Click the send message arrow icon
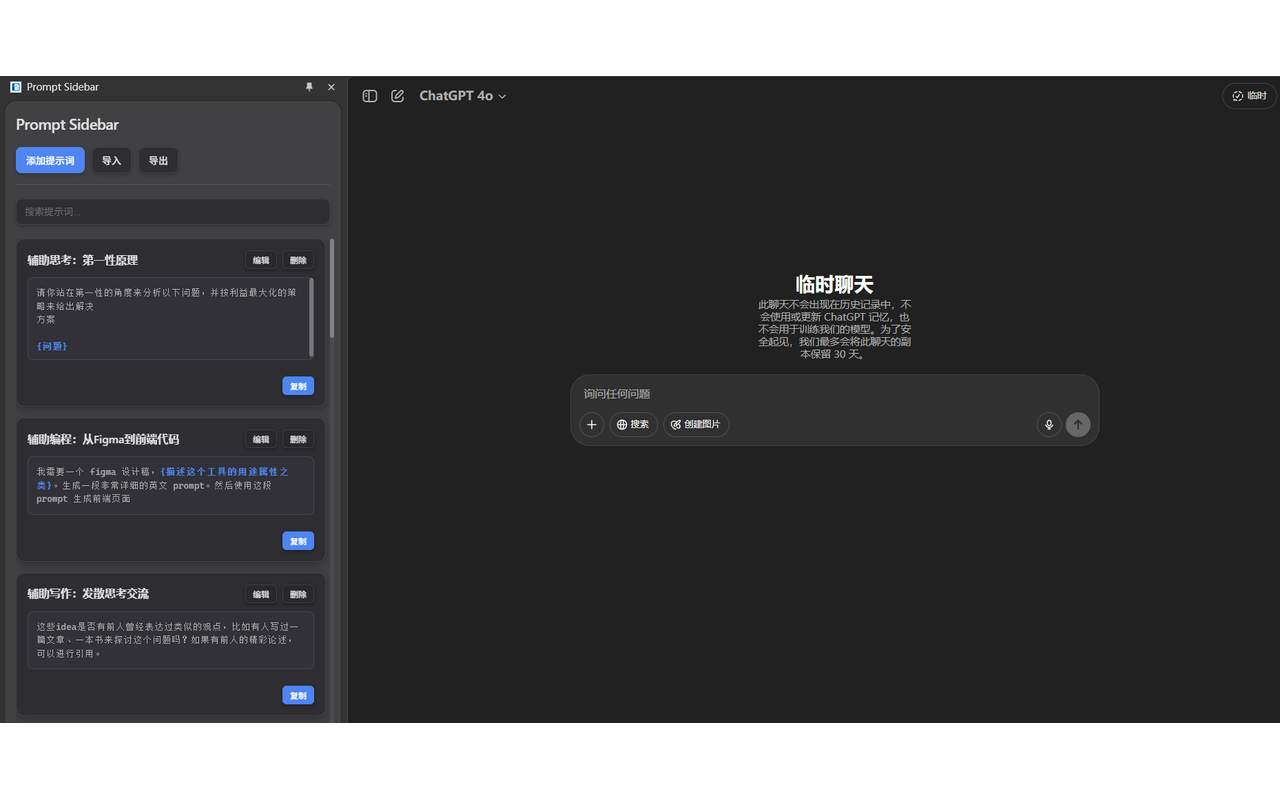This screenshot has width=1280, height=800. coord(1078,424)
